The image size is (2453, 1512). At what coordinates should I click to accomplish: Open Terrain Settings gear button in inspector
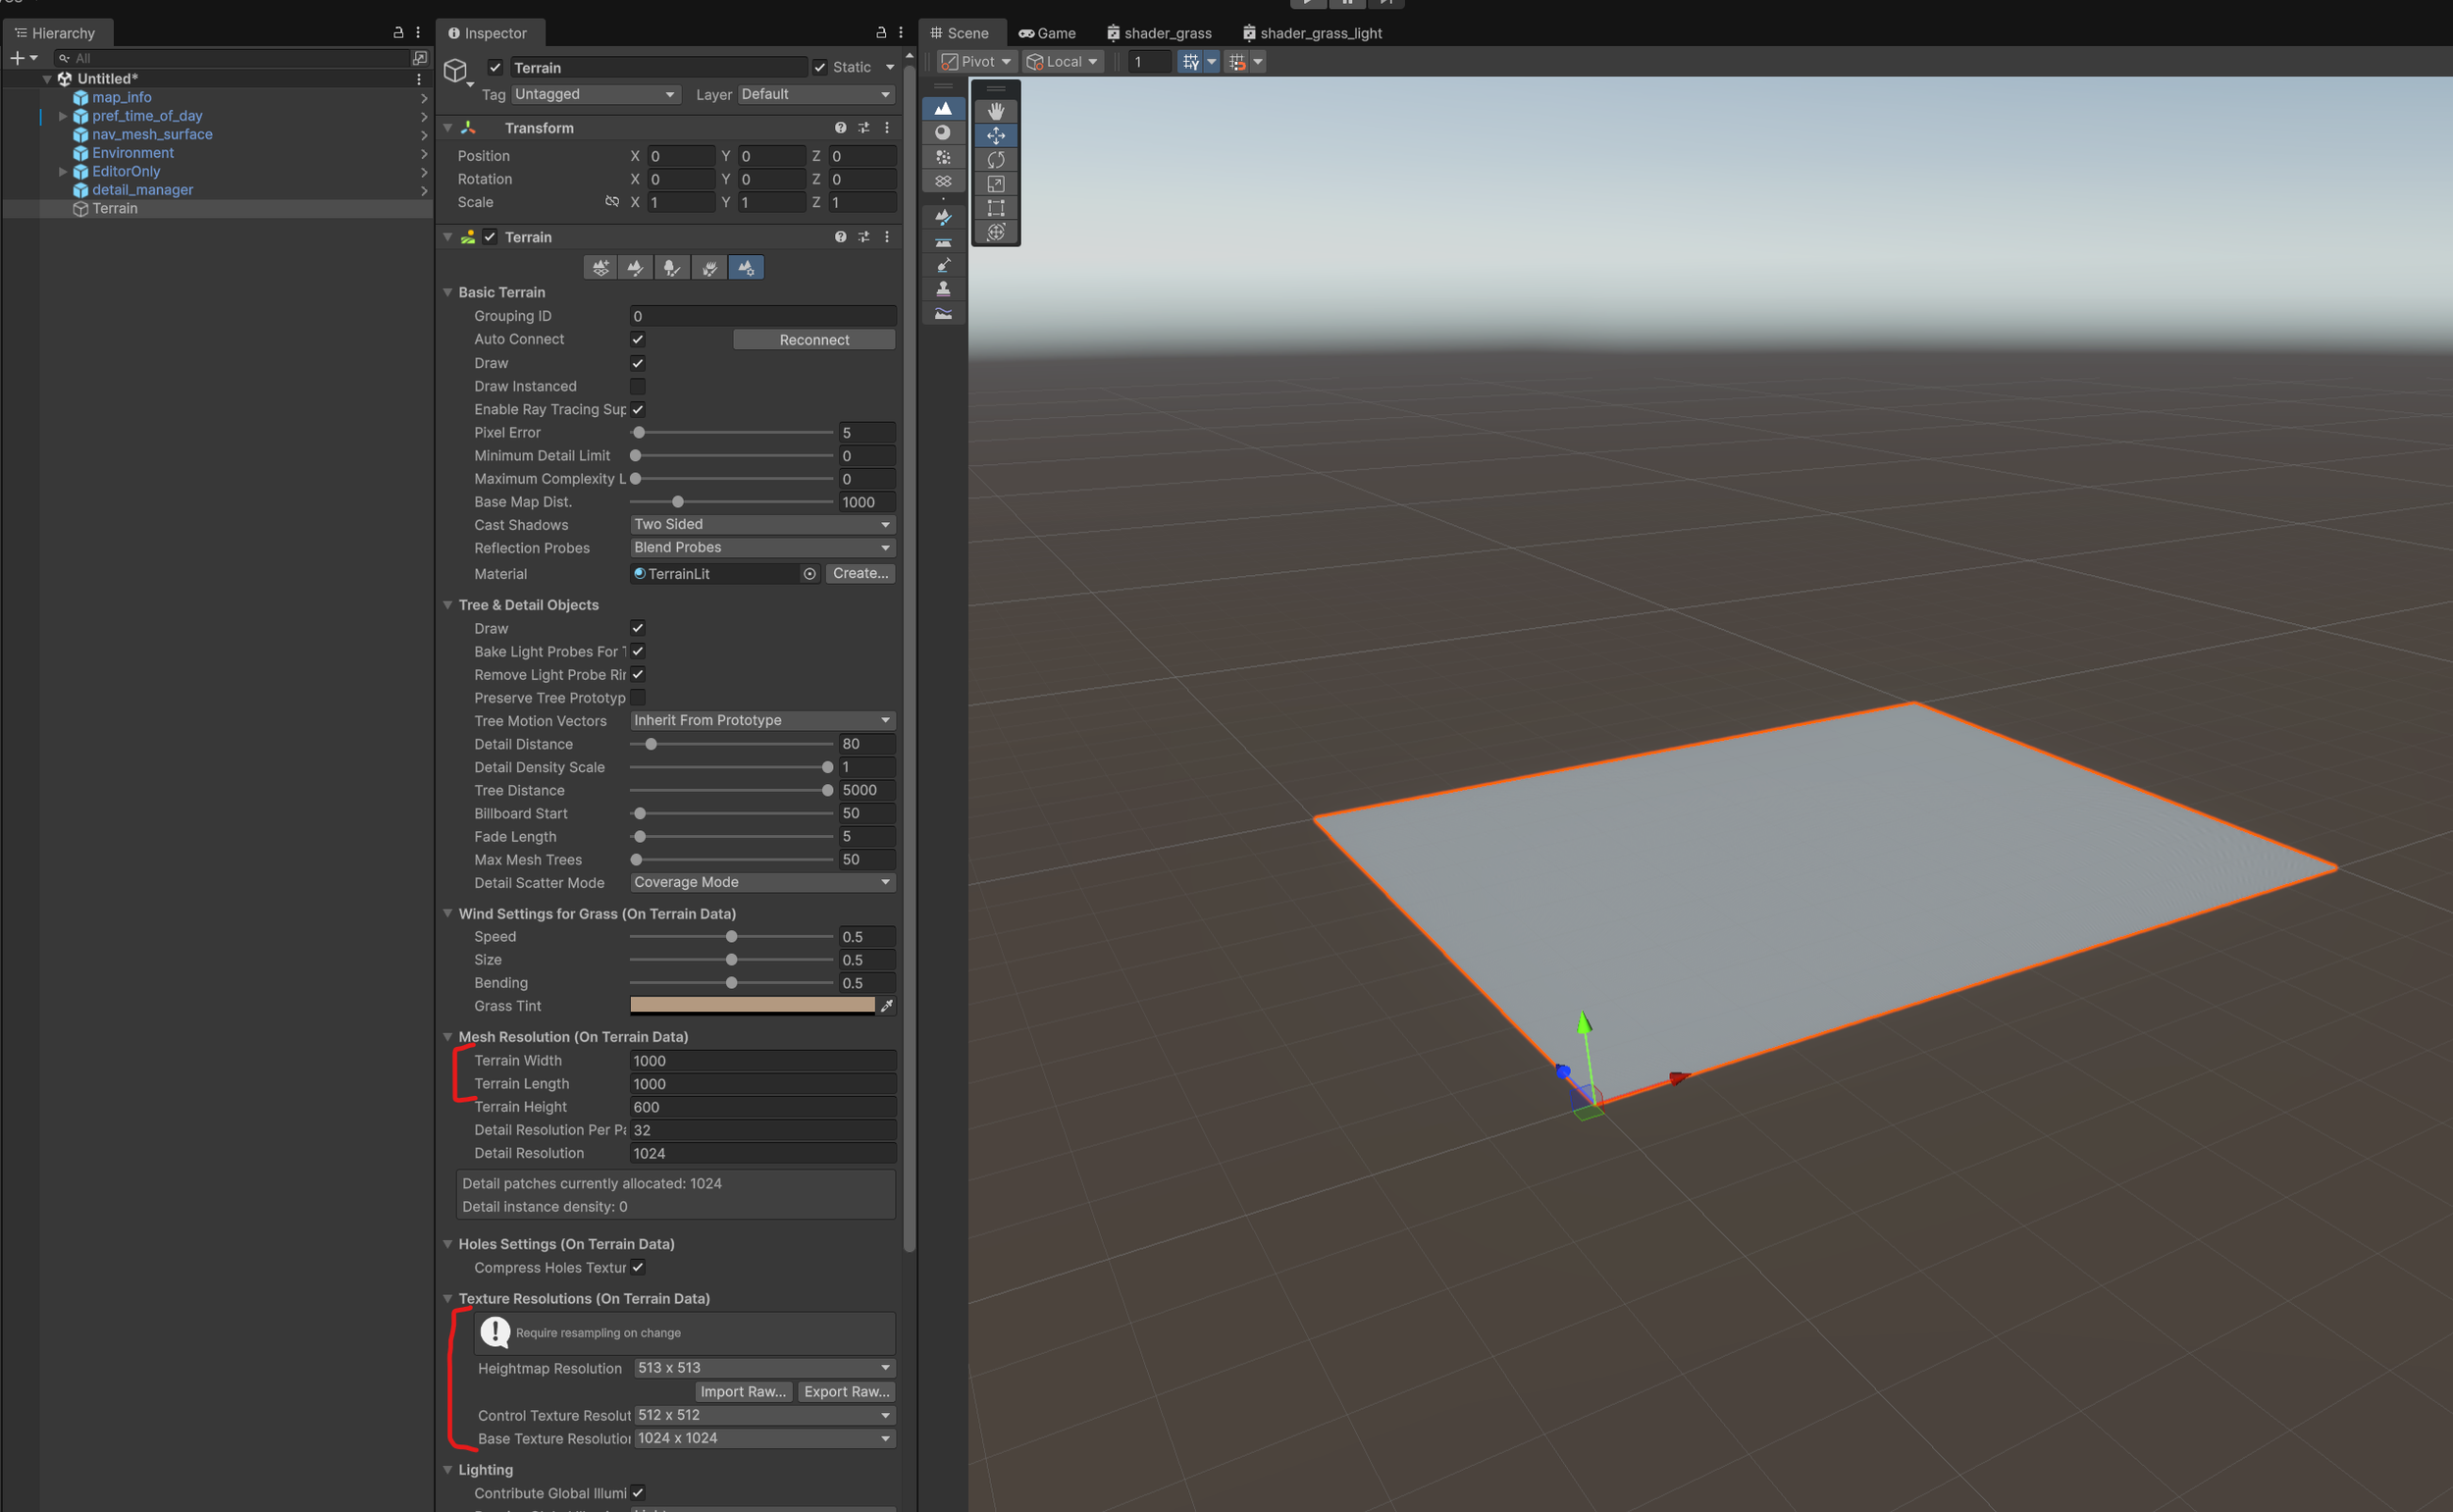click(746, 267)
